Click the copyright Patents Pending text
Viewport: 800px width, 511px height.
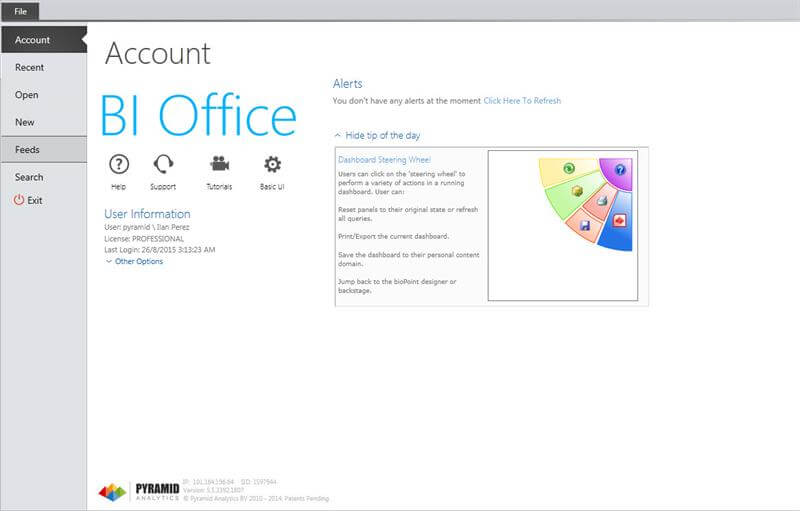(x=256, y=499)
